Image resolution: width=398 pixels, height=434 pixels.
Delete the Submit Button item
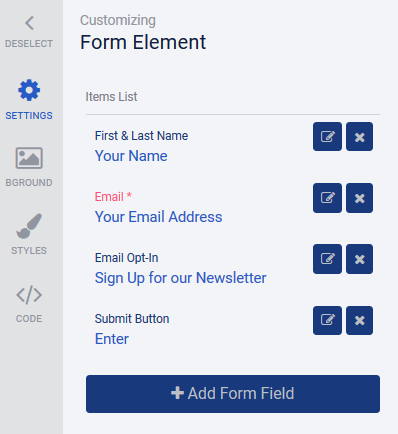point(359,320)
